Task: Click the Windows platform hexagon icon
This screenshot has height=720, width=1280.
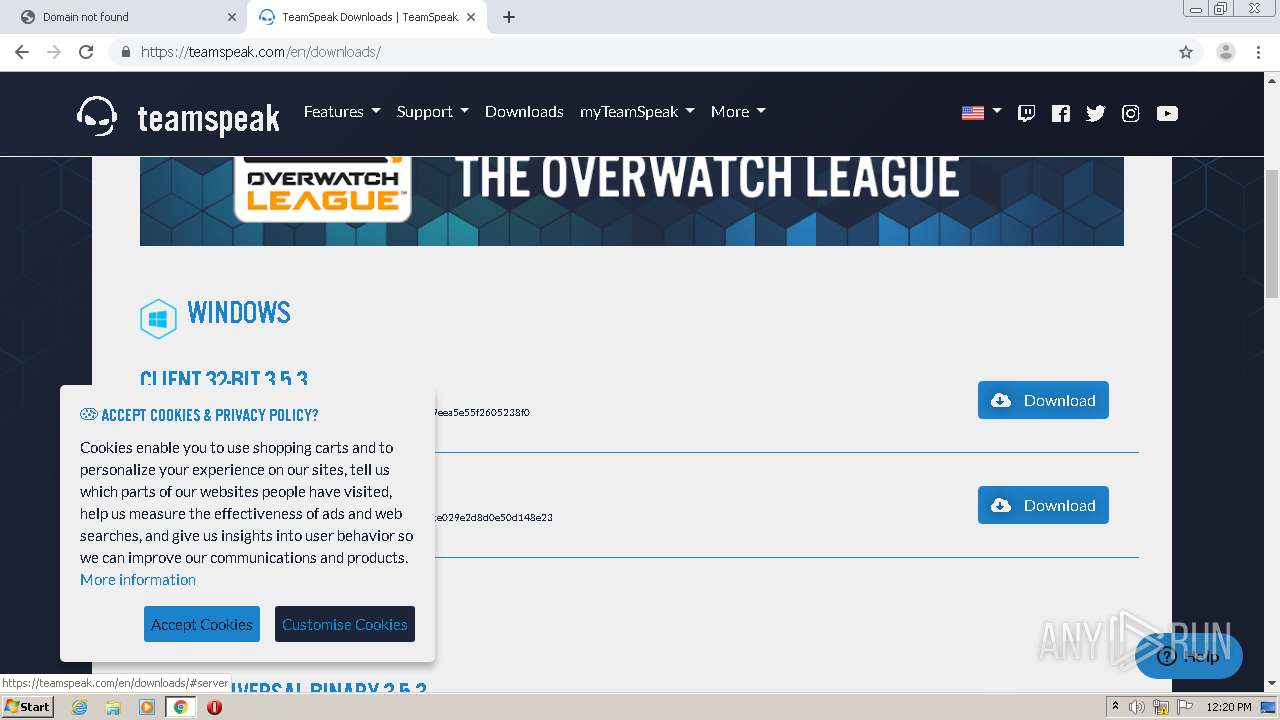Action: [158, 319]
